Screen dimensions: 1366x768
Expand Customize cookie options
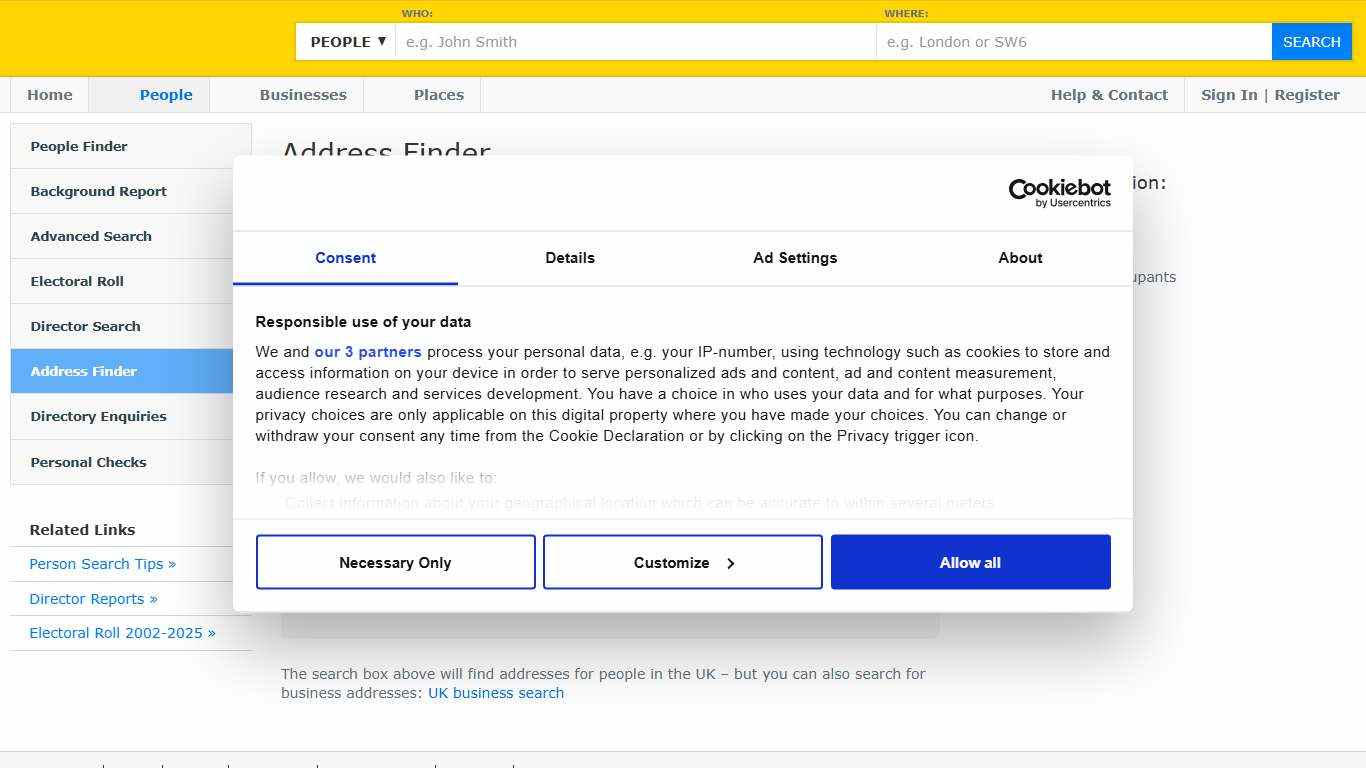tap(682, 562)
